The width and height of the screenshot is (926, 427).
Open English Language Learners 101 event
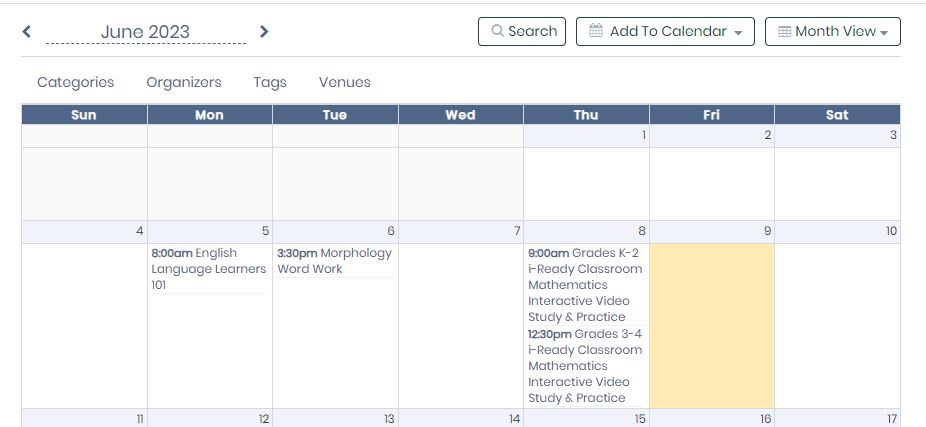[x=209, y=269]
